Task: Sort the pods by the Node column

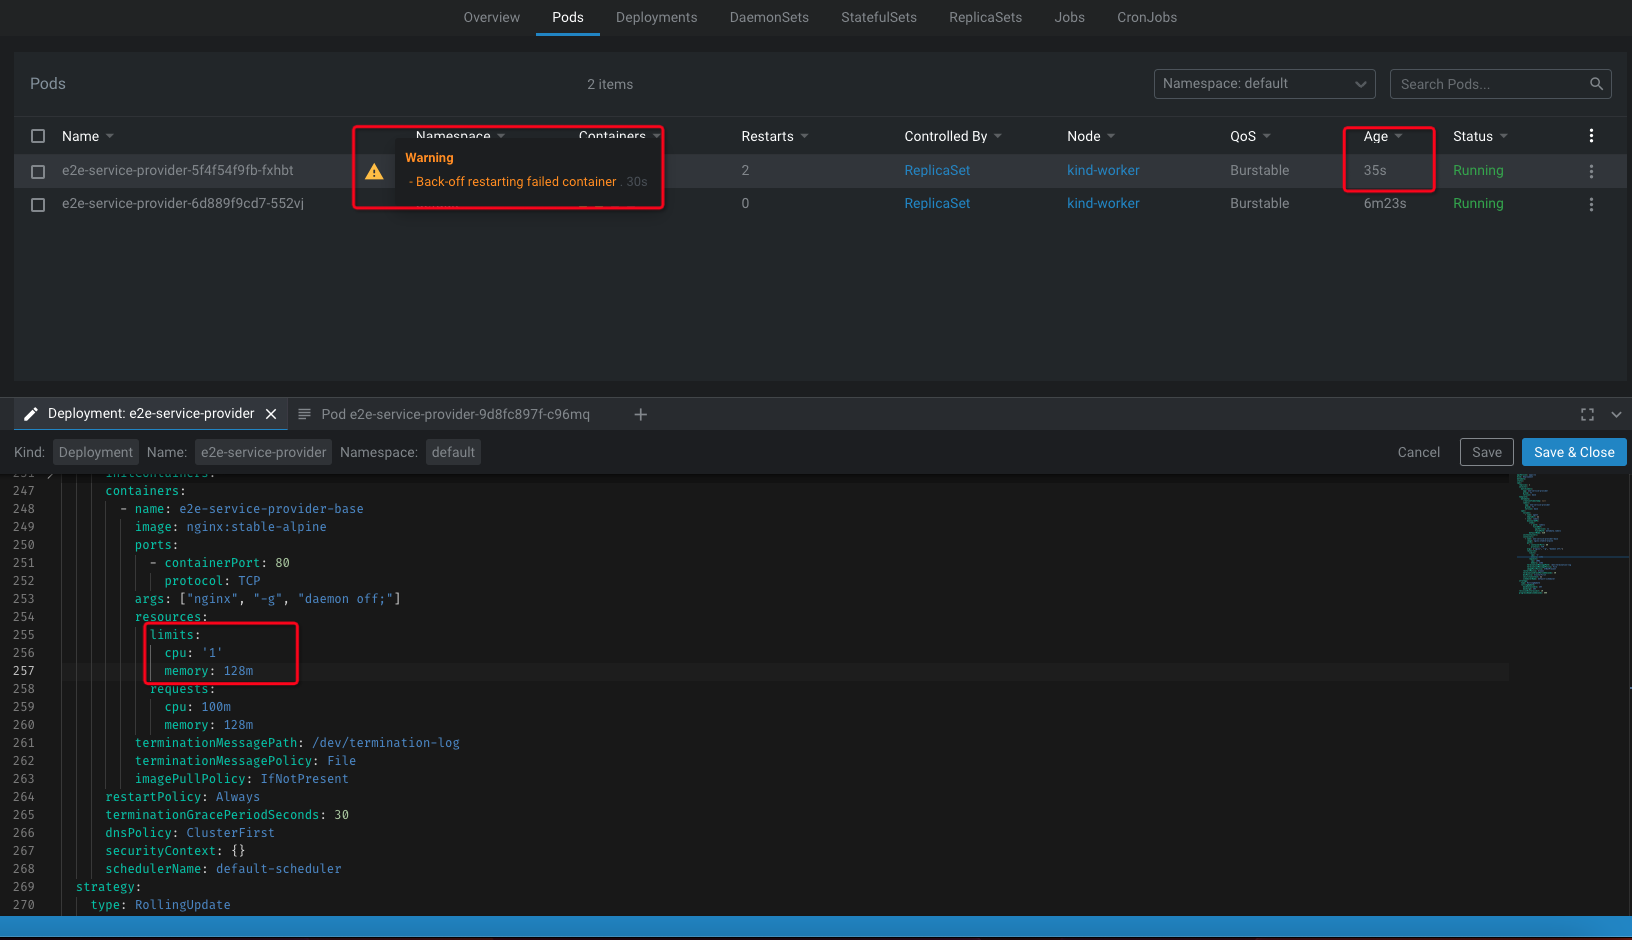Action: (x=1091, y=136)
